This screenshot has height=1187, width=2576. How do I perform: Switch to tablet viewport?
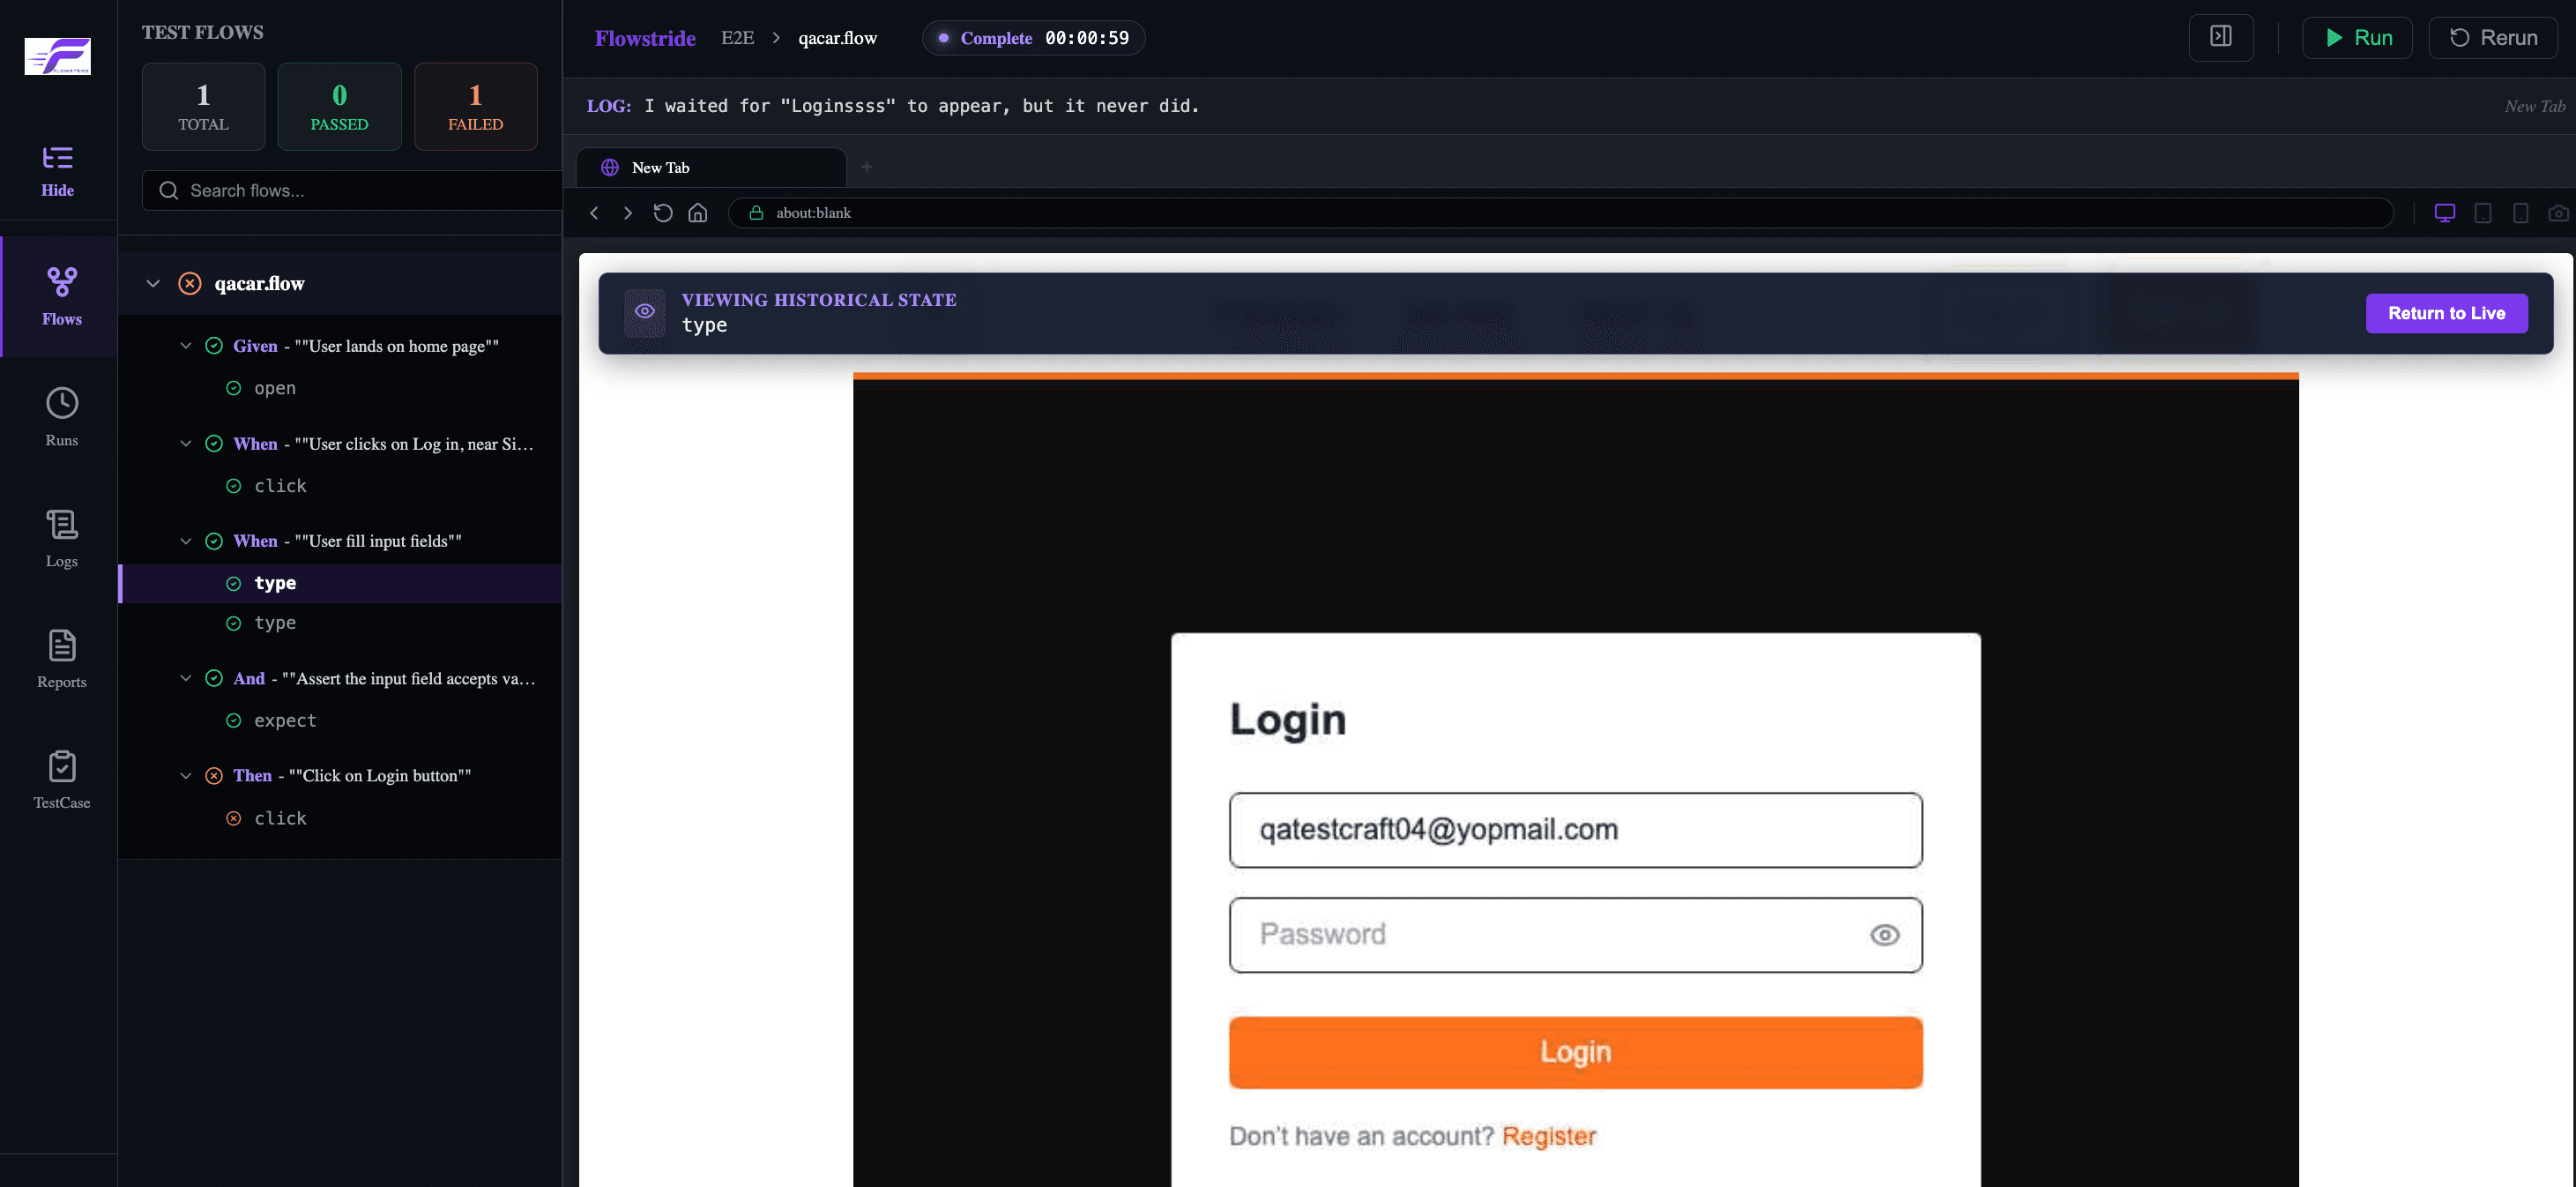tap(2482, 213)
